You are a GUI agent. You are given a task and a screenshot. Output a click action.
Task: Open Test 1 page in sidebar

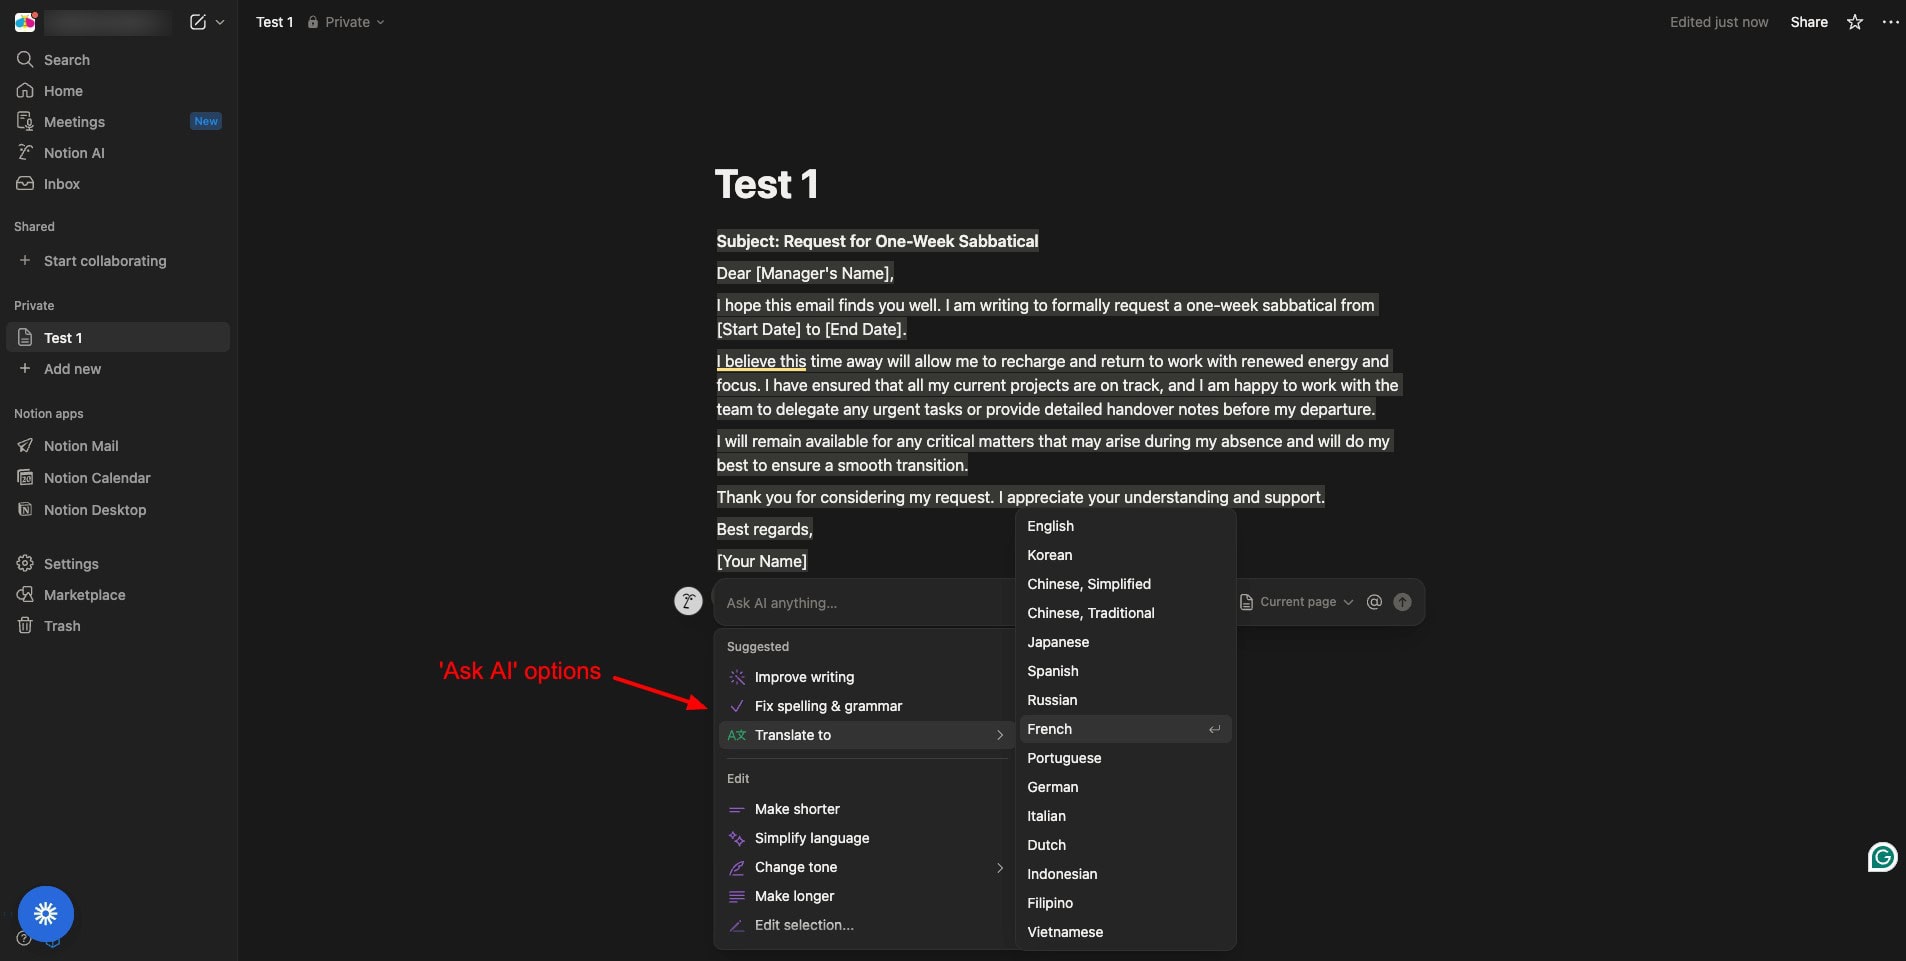click(x=63, y=338)
